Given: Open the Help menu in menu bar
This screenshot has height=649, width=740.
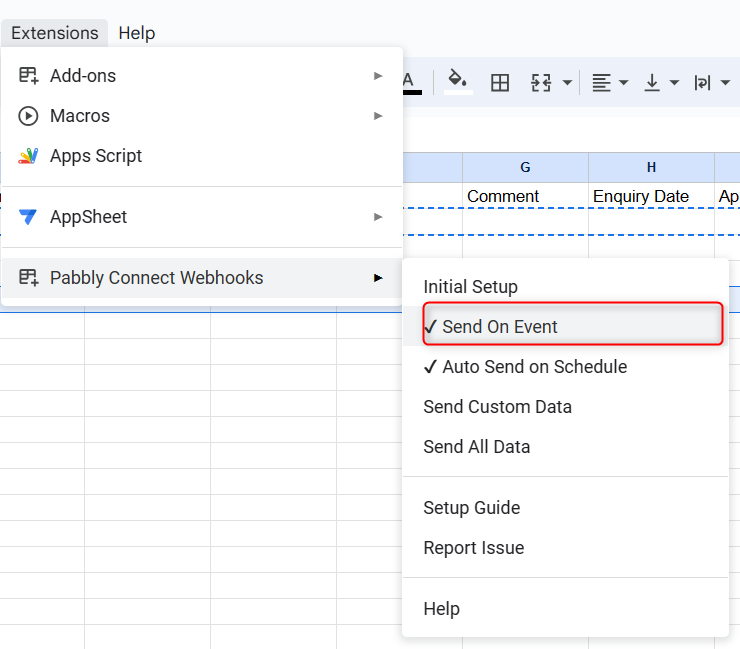Looking at the screenshot, I should click(136, 33).
